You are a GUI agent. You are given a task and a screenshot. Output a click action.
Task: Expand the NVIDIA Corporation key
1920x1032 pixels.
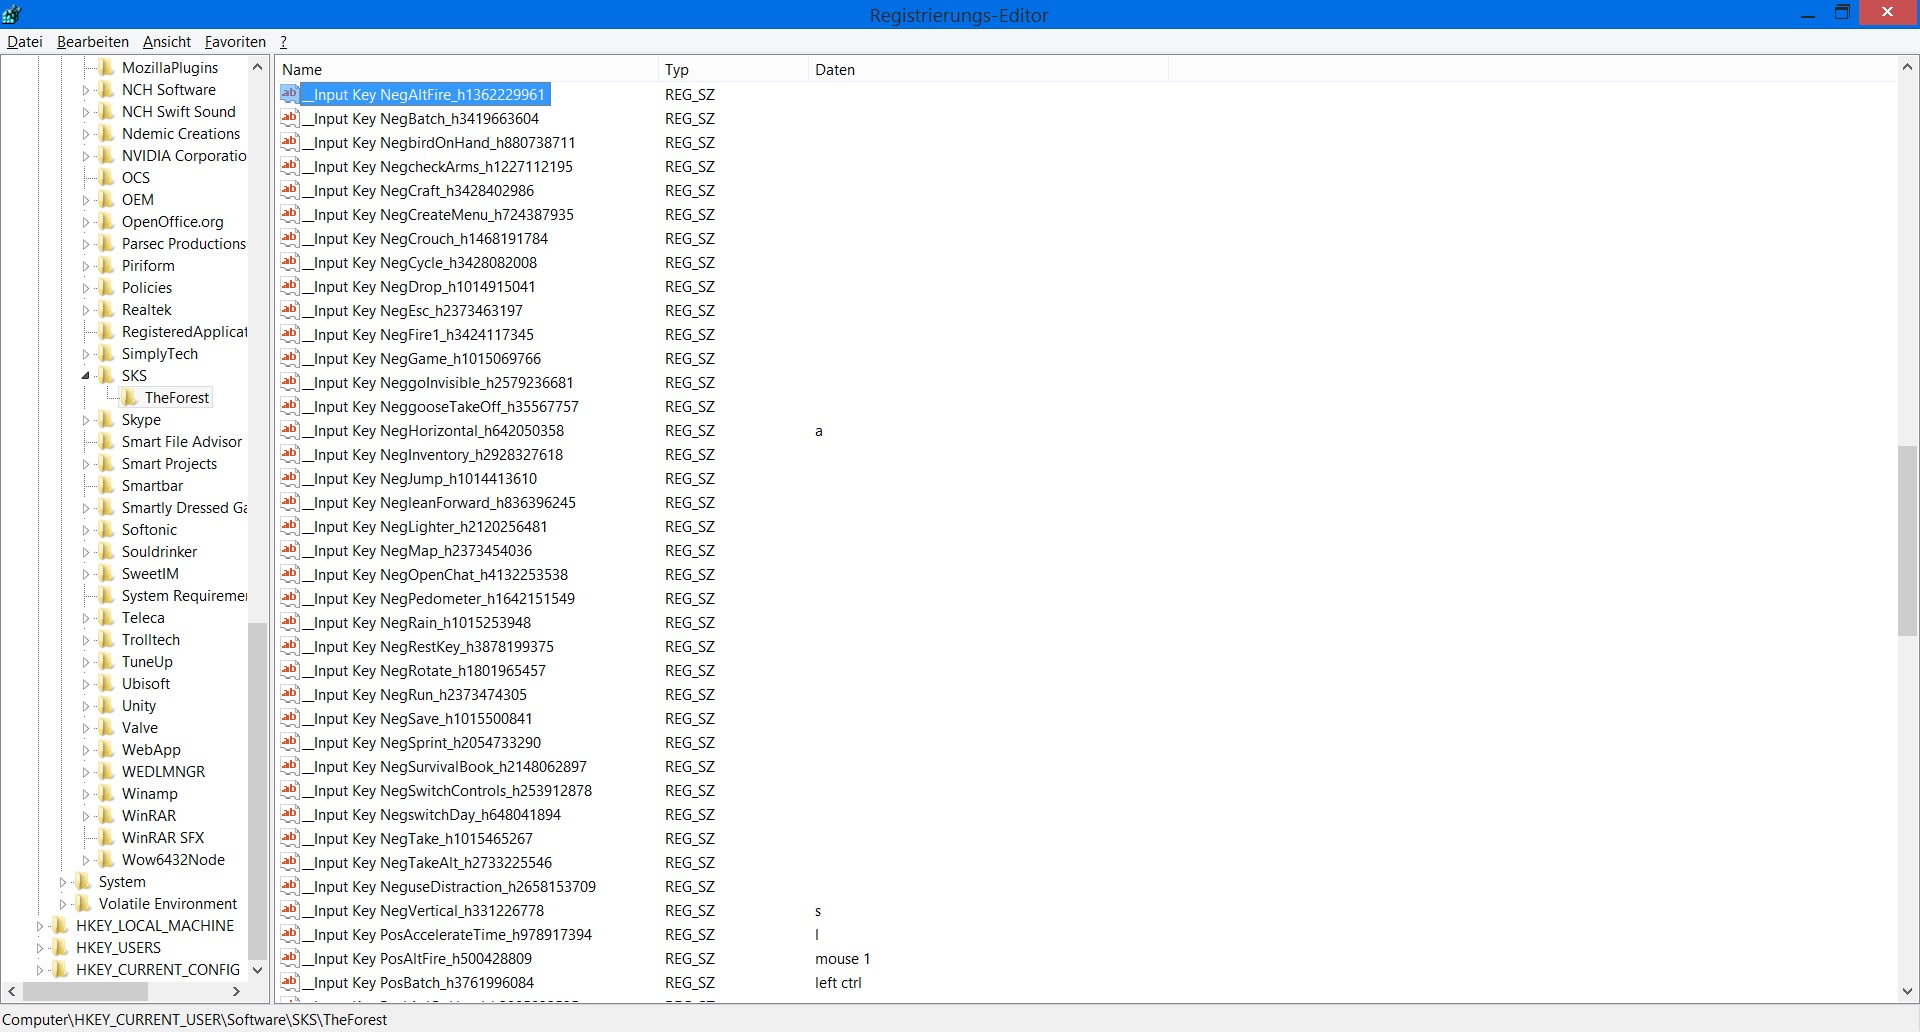[85, 156]
